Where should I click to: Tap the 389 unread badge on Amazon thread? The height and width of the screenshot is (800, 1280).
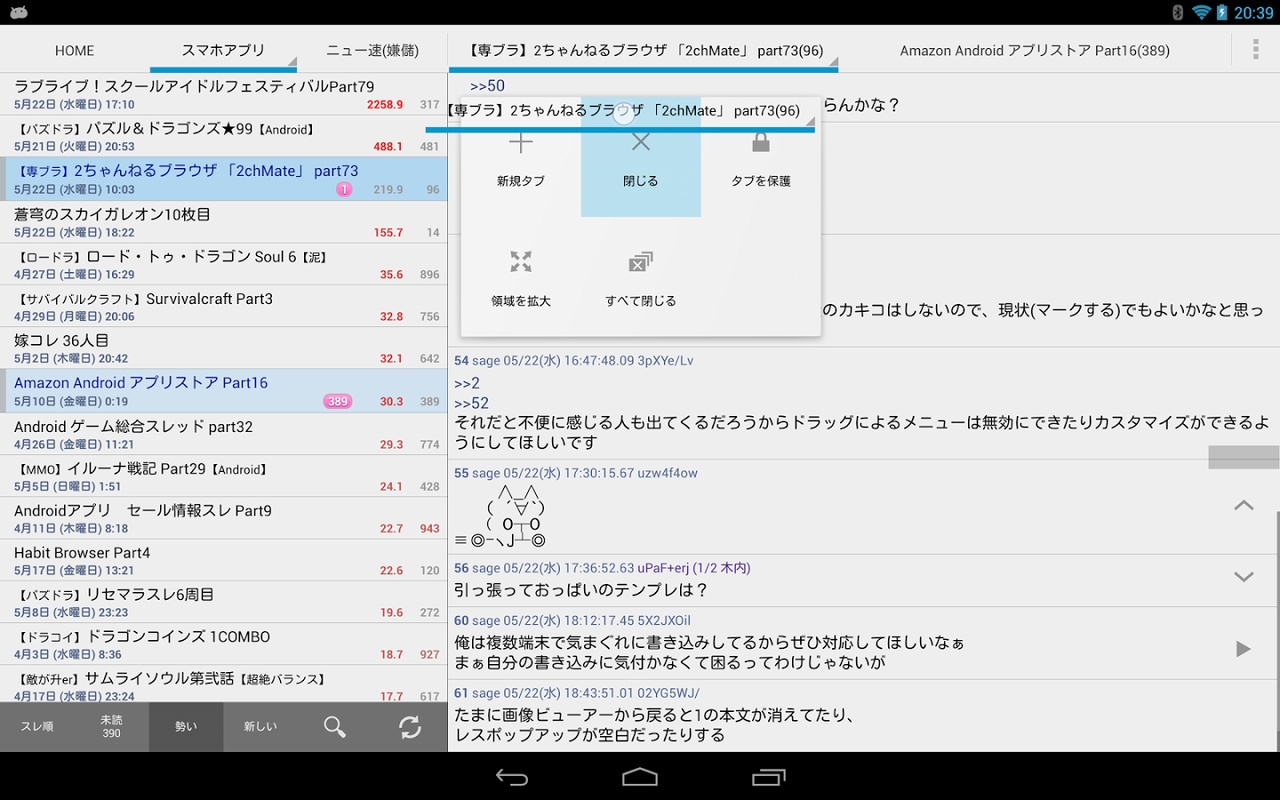[x=337, y=401]
